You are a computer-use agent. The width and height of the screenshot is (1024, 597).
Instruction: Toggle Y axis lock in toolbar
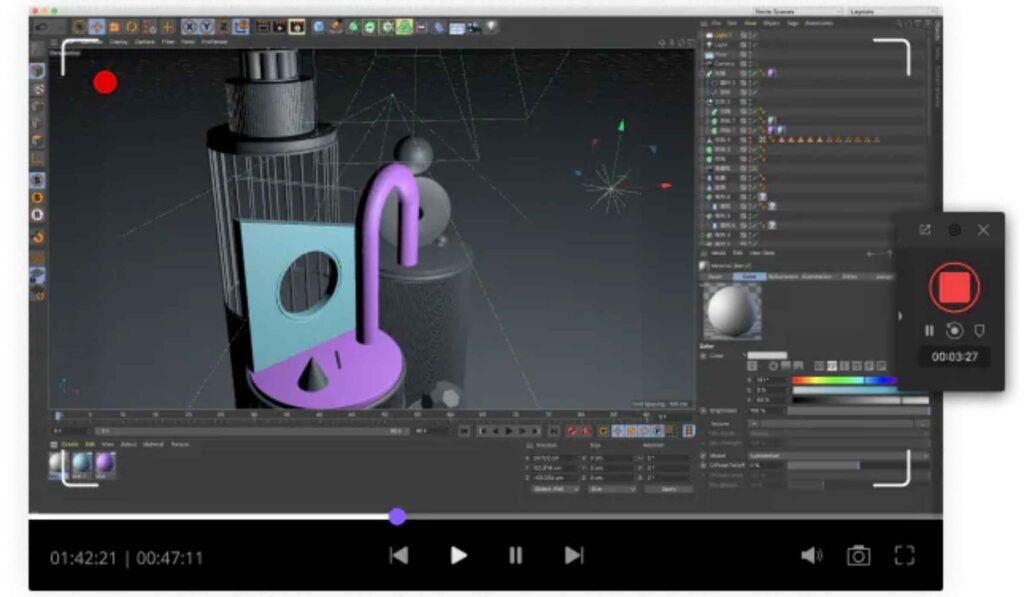click(206, 27)
